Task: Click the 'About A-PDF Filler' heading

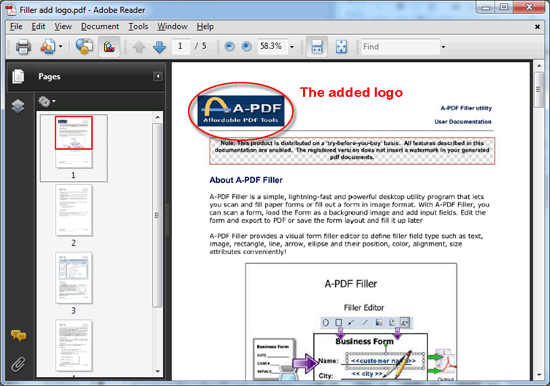Action: pos(246,180)
